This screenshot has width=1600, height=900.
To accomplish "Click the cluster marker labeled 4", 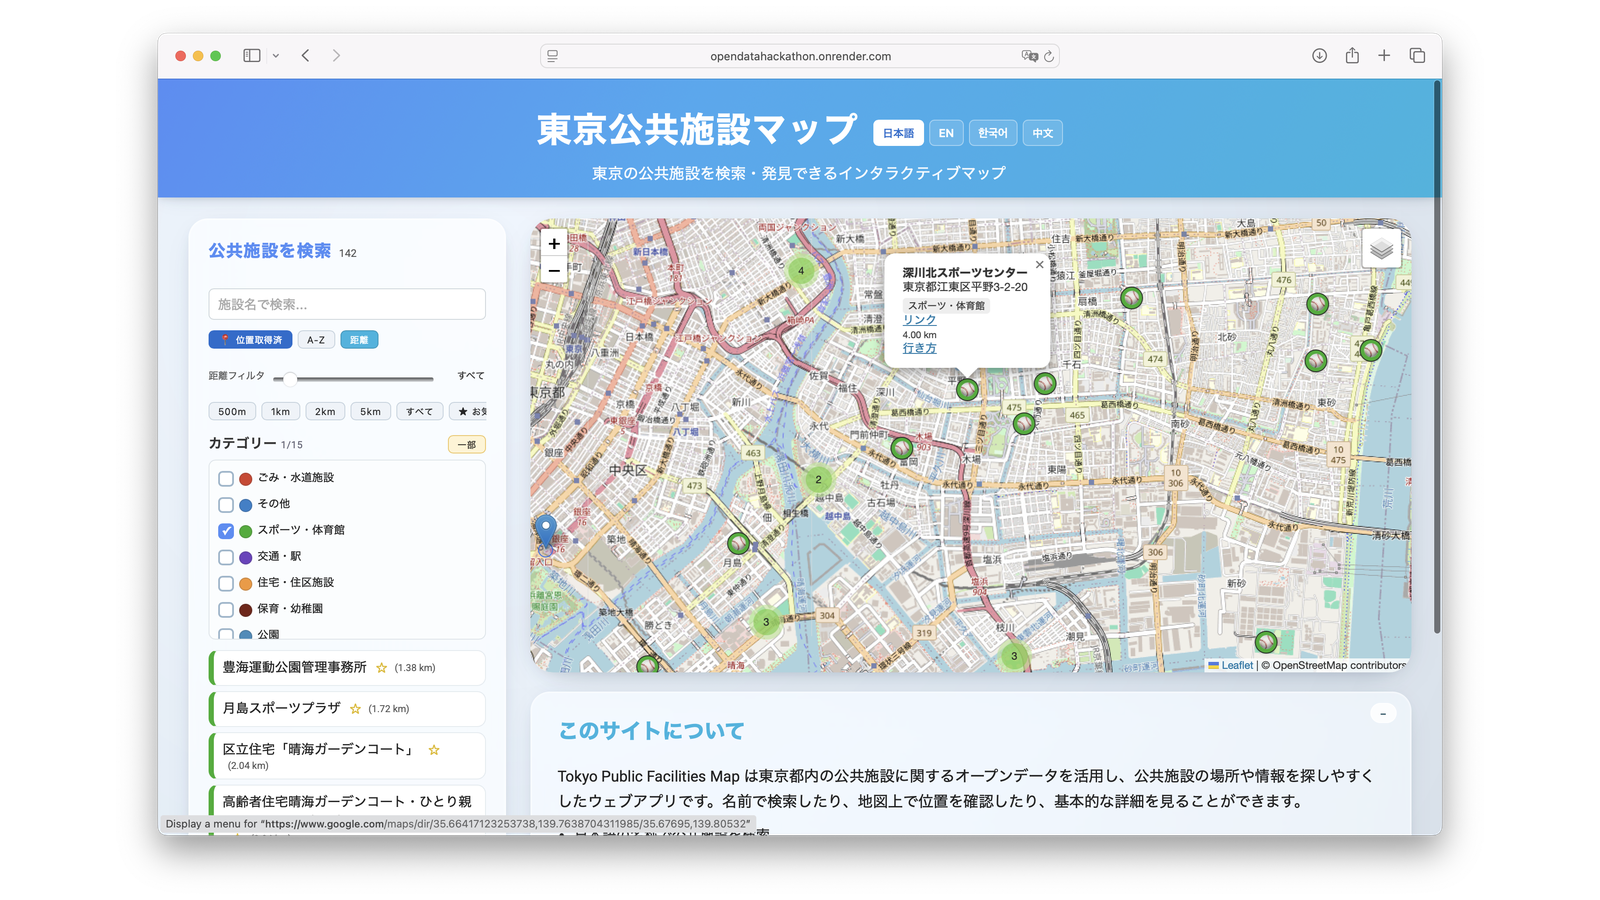I will click(x=801, y=270).
